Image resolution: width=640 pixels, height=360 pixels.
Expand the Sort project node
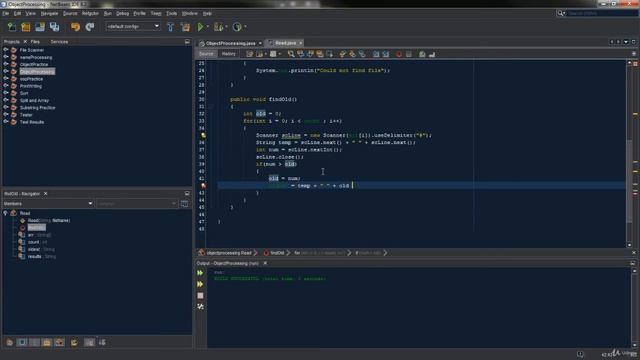[6, 93]
